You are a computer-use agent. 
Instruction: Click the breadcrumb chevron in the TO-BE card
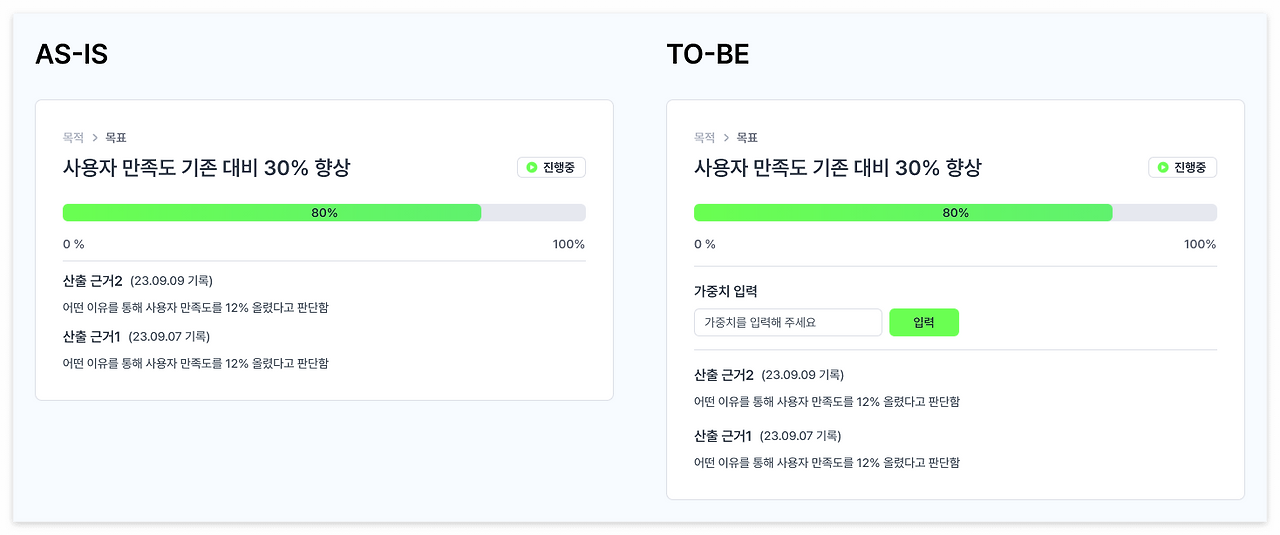pyautogui.click(x=726, y=138)
